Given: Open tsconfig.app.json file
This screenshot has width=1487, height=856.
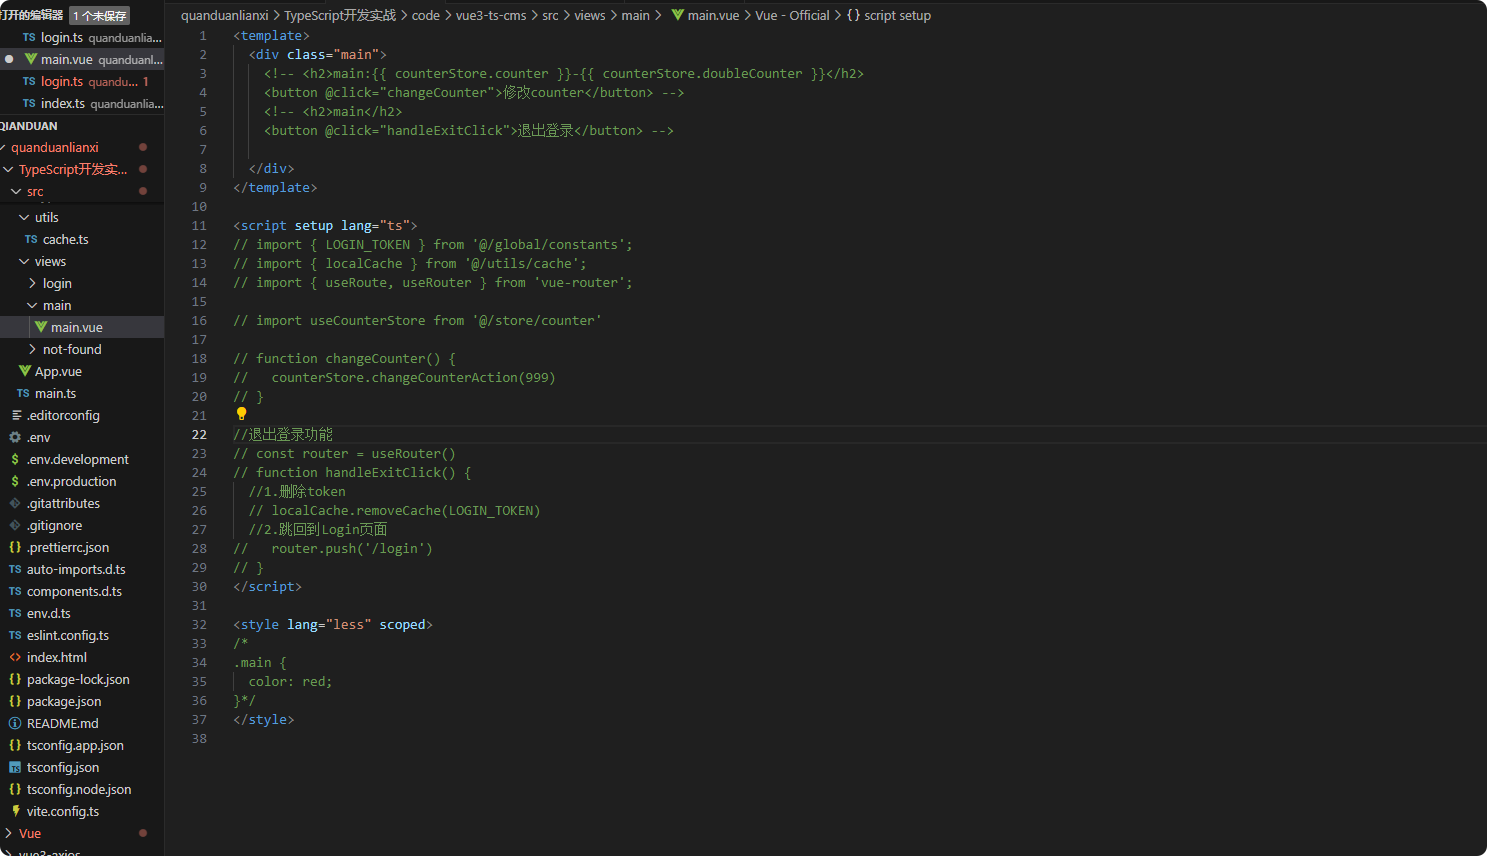Looking at the screenshot, I should click(x=82, y=745).
